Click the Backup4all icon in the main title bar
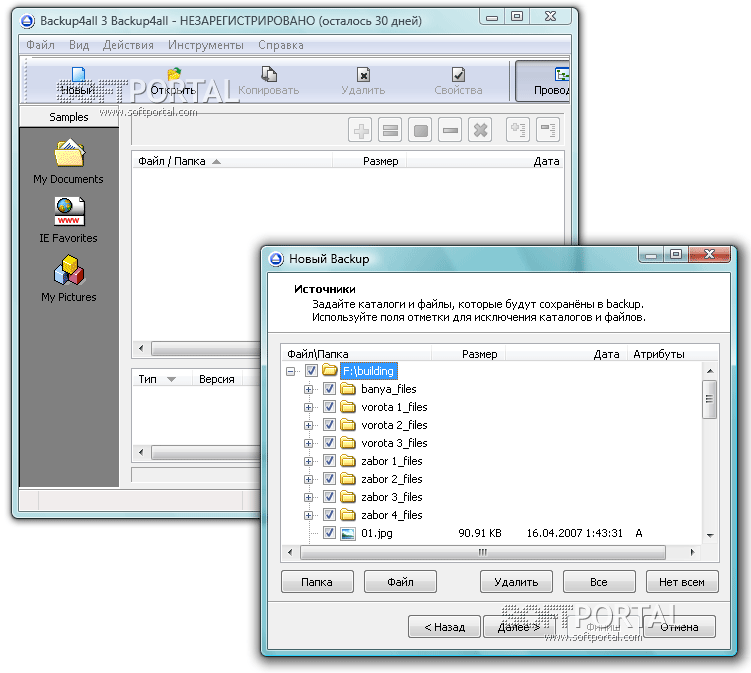 click(x=27, y=21)
